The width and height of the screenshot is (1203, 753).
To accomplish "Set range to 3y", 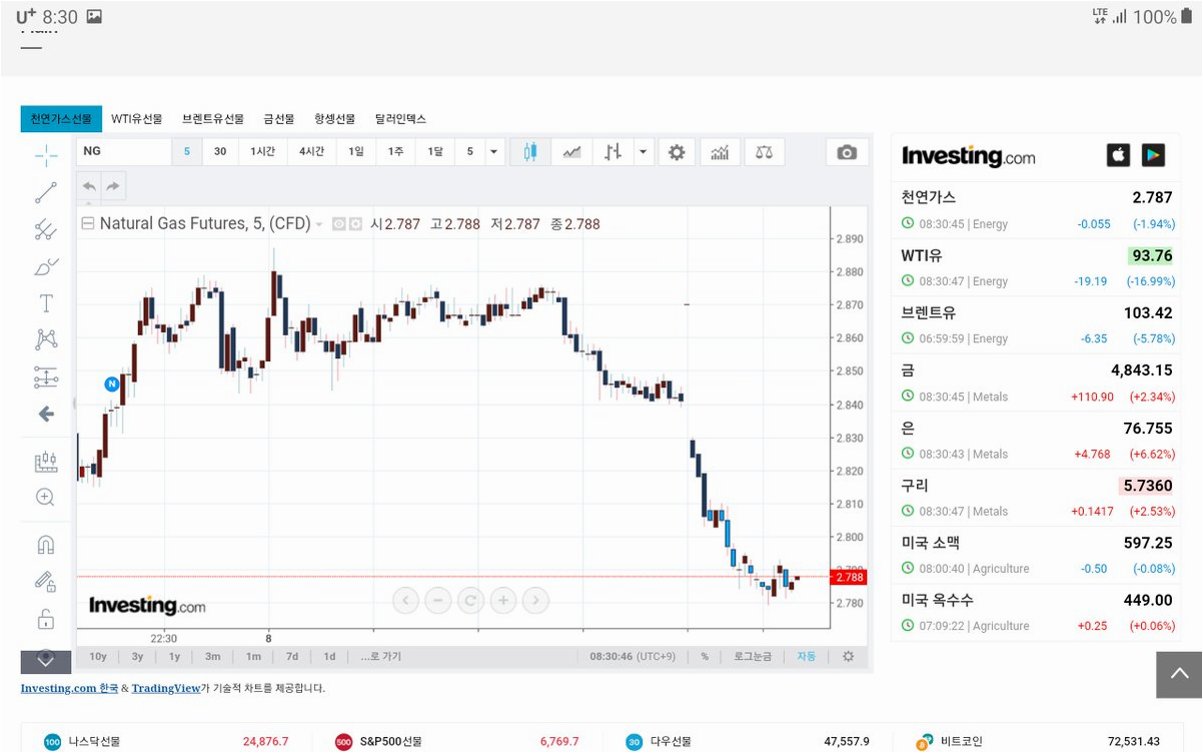I will pos(137,656).
